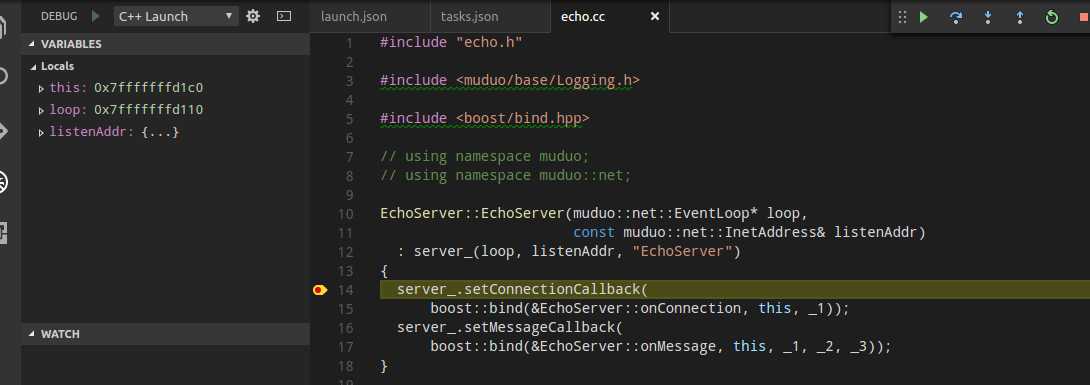1090x385 pixels.
Task: Open the Debug Console icon
Action: click(x=284, y=16)
